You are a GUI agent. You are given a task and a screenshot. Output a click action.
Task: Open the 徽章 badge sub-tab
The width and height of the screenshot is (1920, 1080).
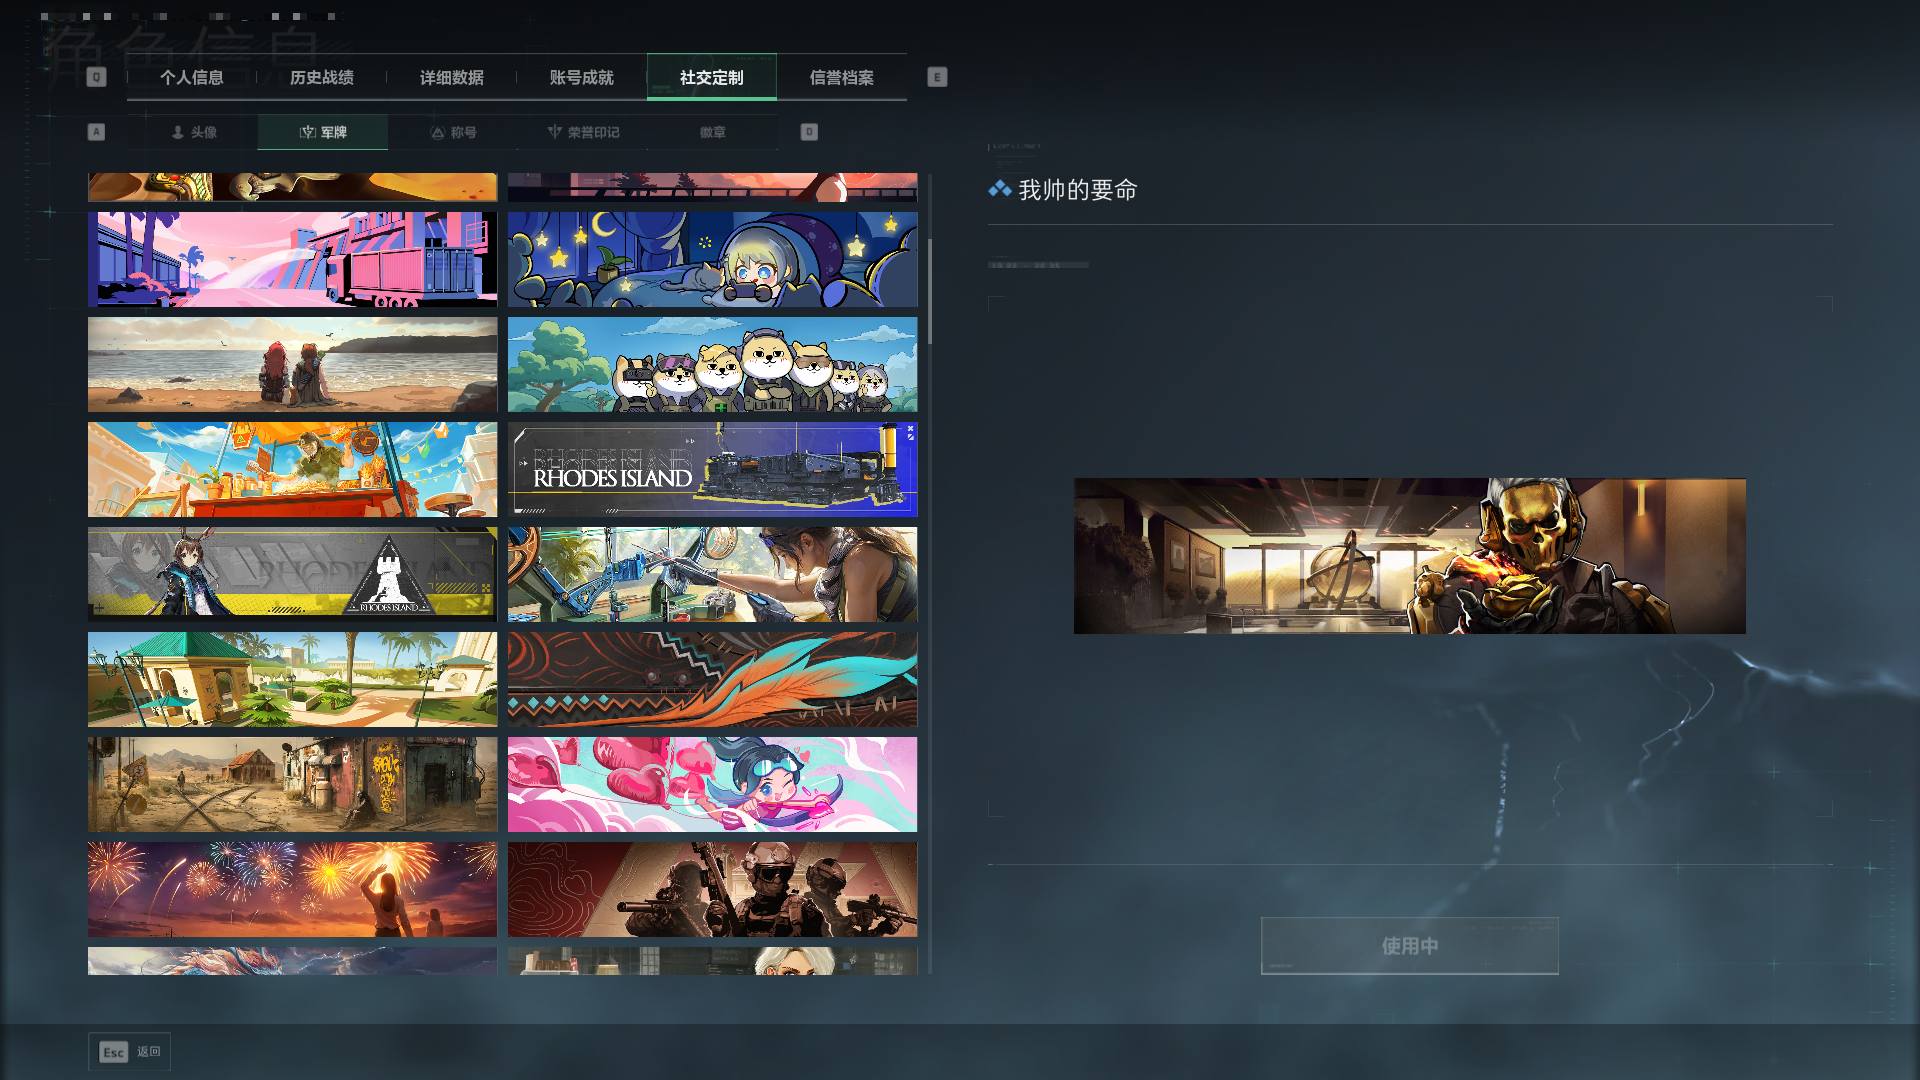(713, 132)
